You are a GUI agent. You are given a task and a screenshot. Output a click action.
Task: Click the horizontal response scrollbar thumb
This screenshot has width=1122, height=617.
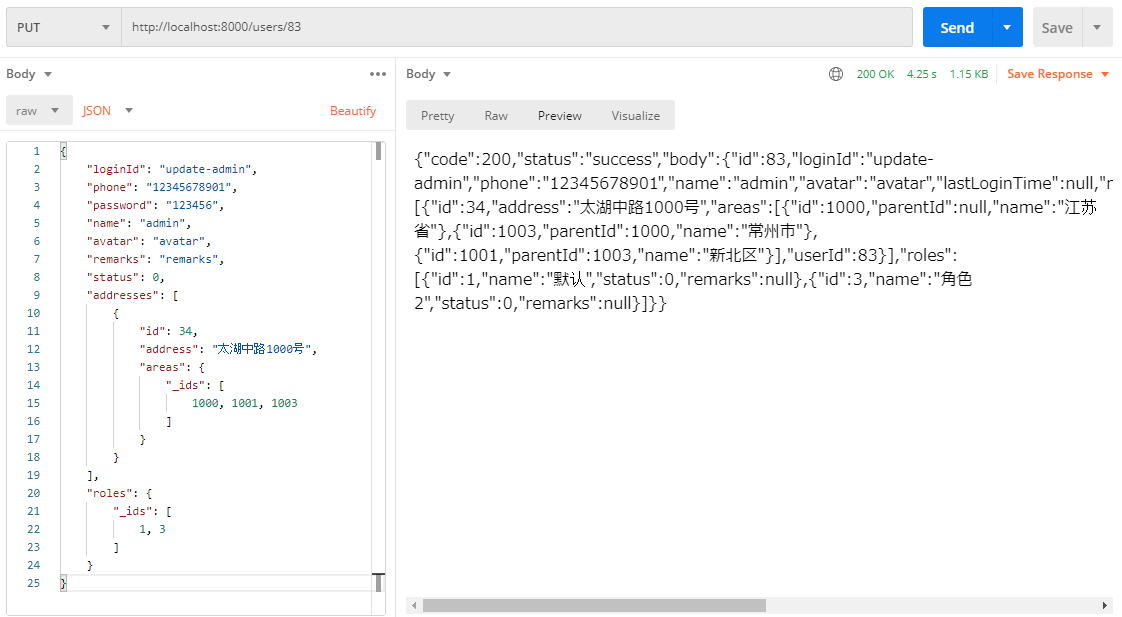point(593,605)
